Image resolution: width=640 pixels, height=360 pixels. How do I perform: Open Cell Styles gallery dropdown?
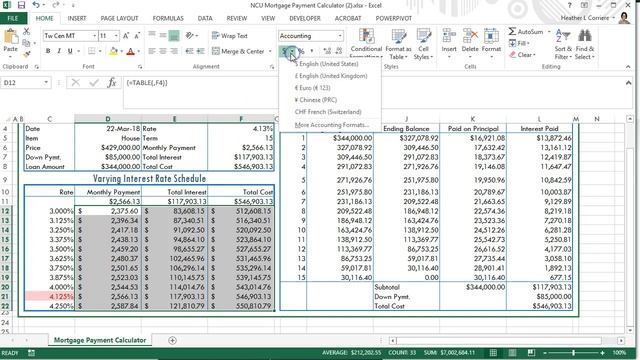click(423, 44)
